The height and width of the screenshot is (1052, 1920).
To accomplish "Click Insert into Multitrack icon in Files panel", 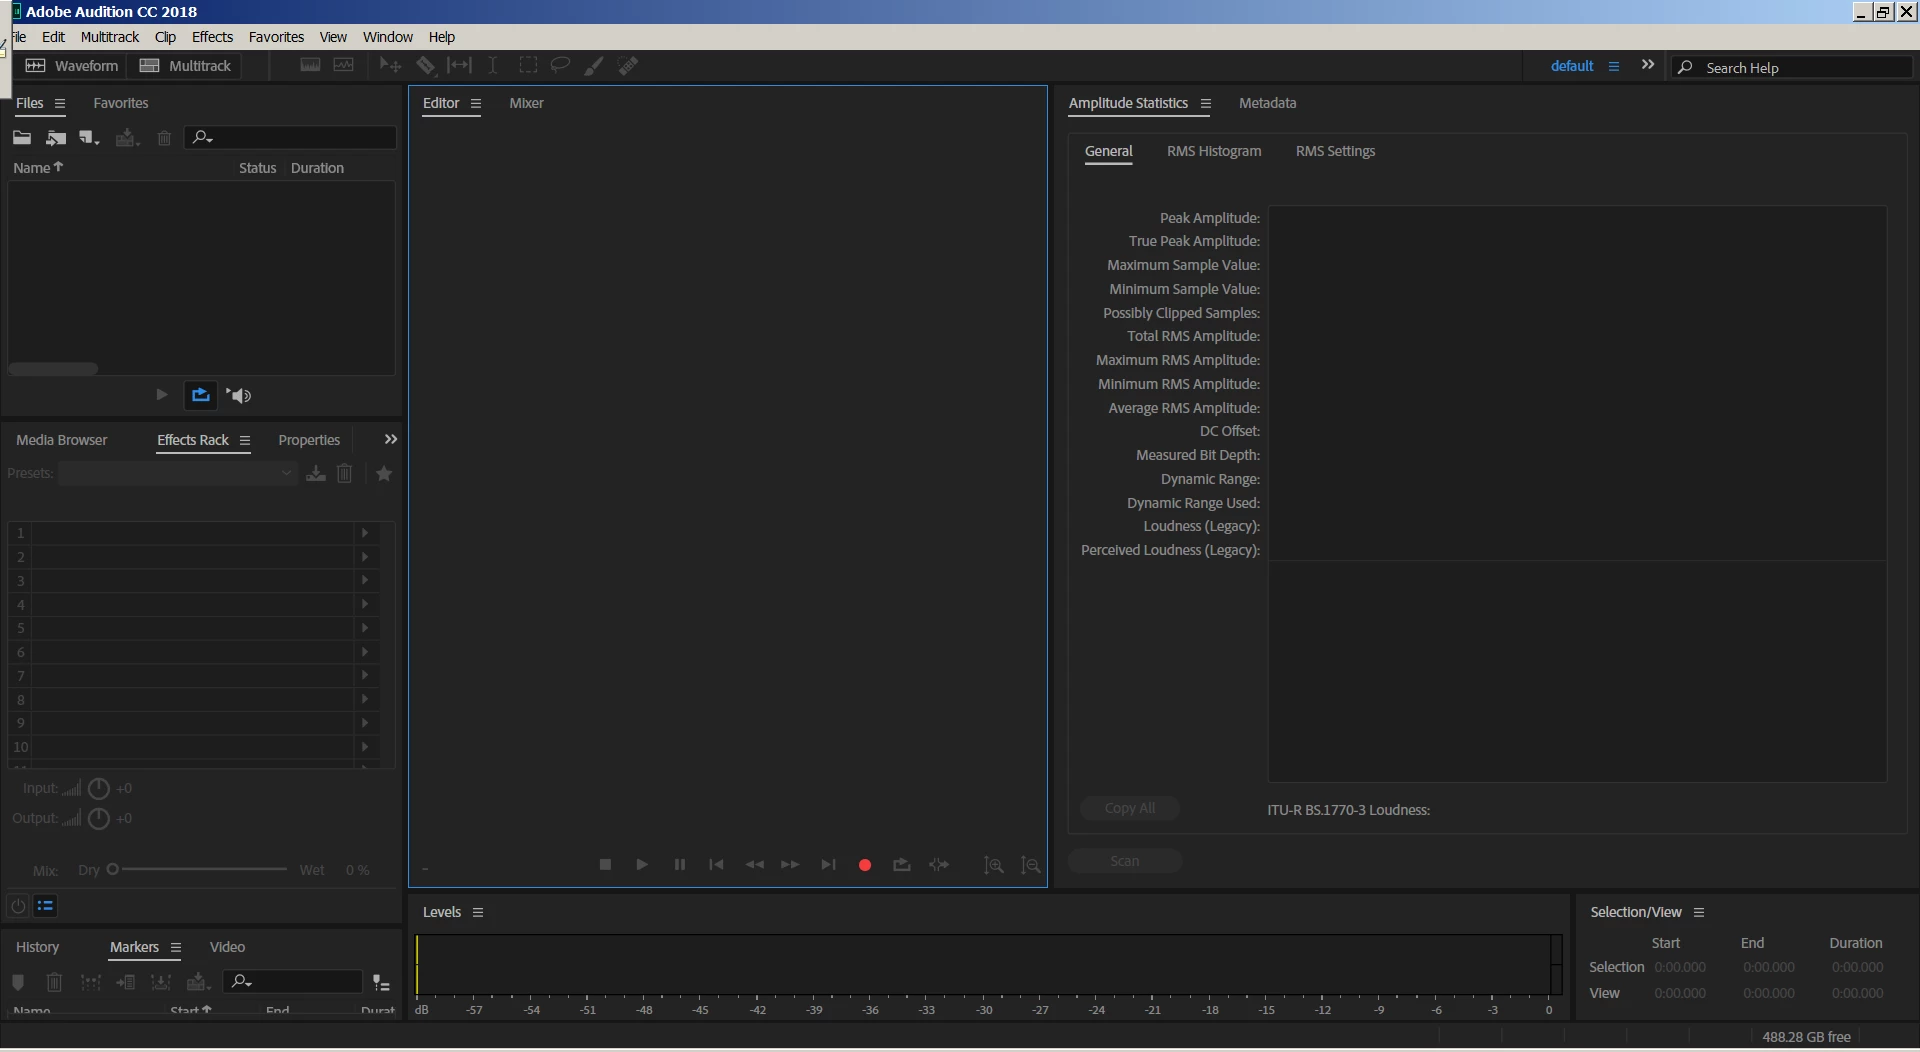I will point(126,138).
